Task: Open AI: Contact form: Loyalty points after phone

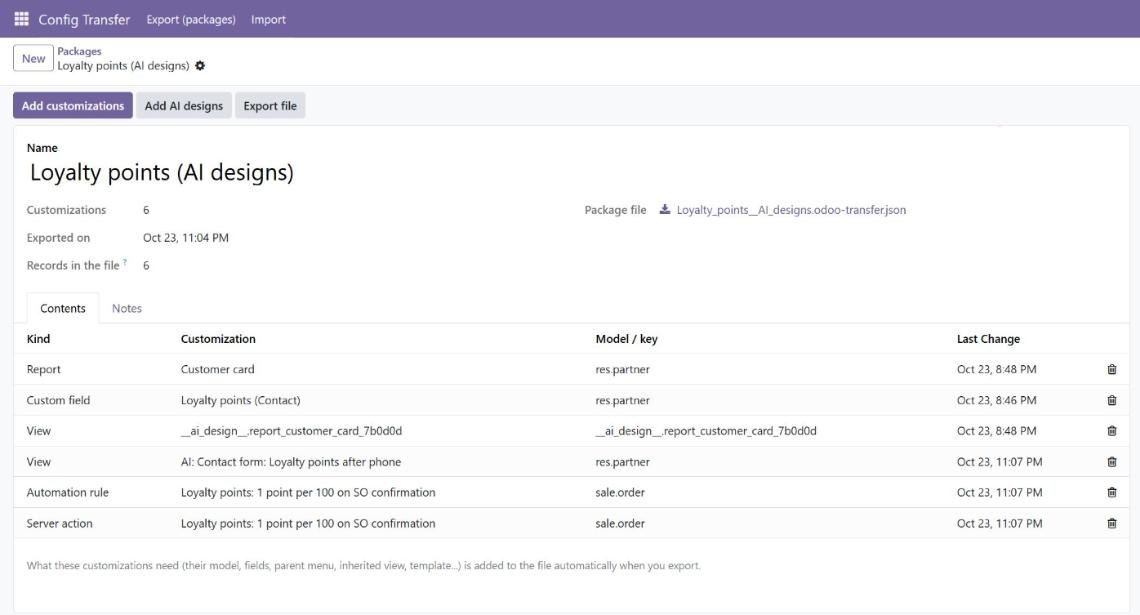Action: 291,462
